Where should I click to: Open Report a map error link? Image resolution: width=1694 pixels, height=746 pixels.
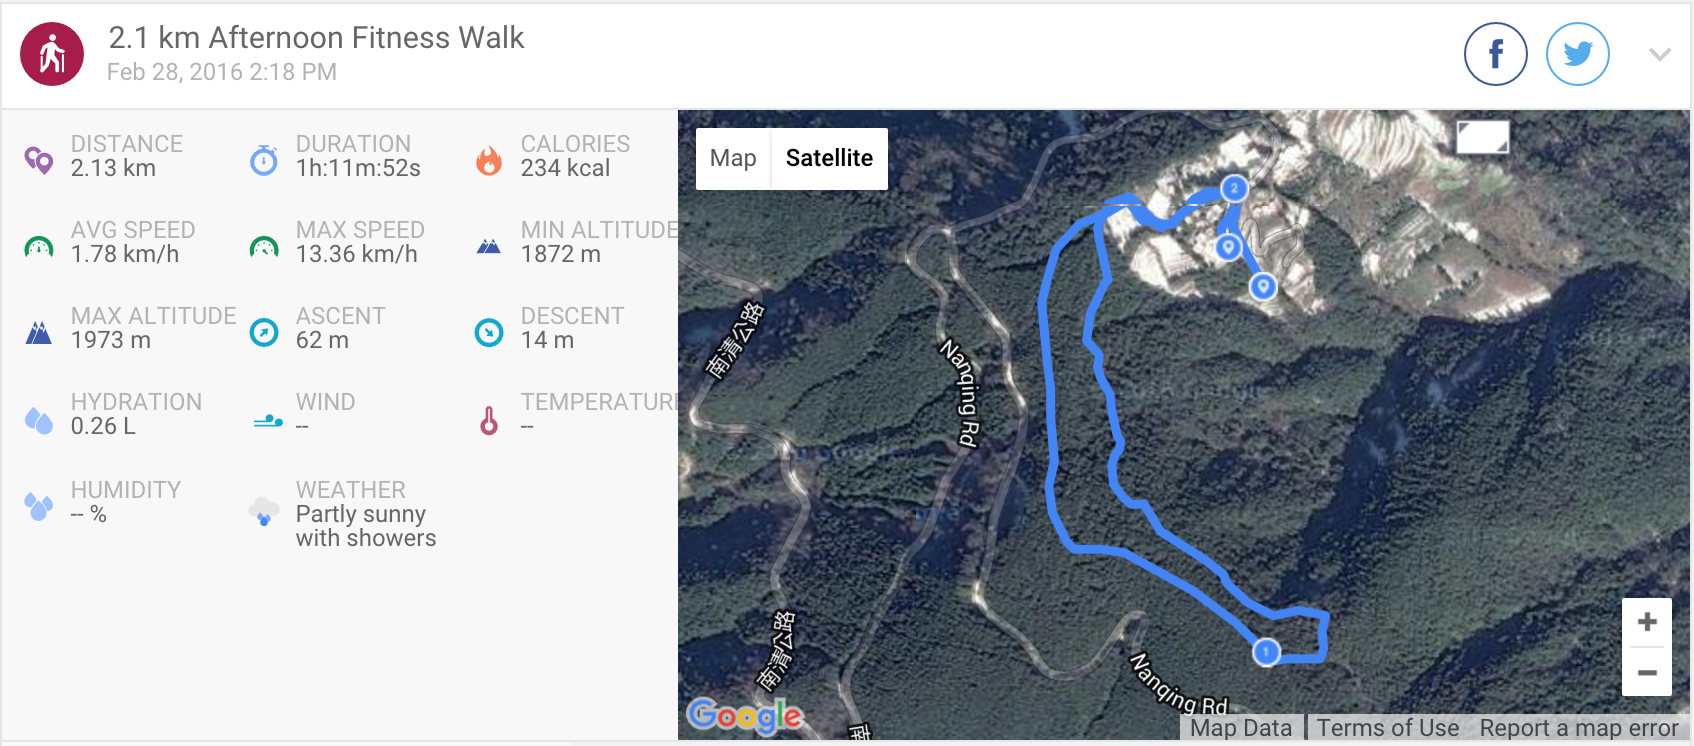click(x=1578, y=728)
